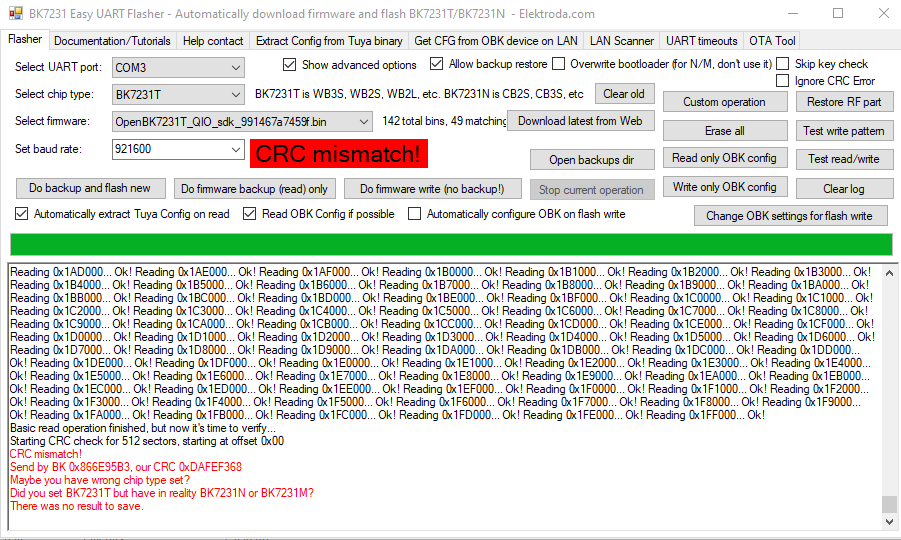Image resolution: width=901 pixels, height=540 pixels.
Task: Maximize the Flasher window
Action: click(x=838, y=13)
